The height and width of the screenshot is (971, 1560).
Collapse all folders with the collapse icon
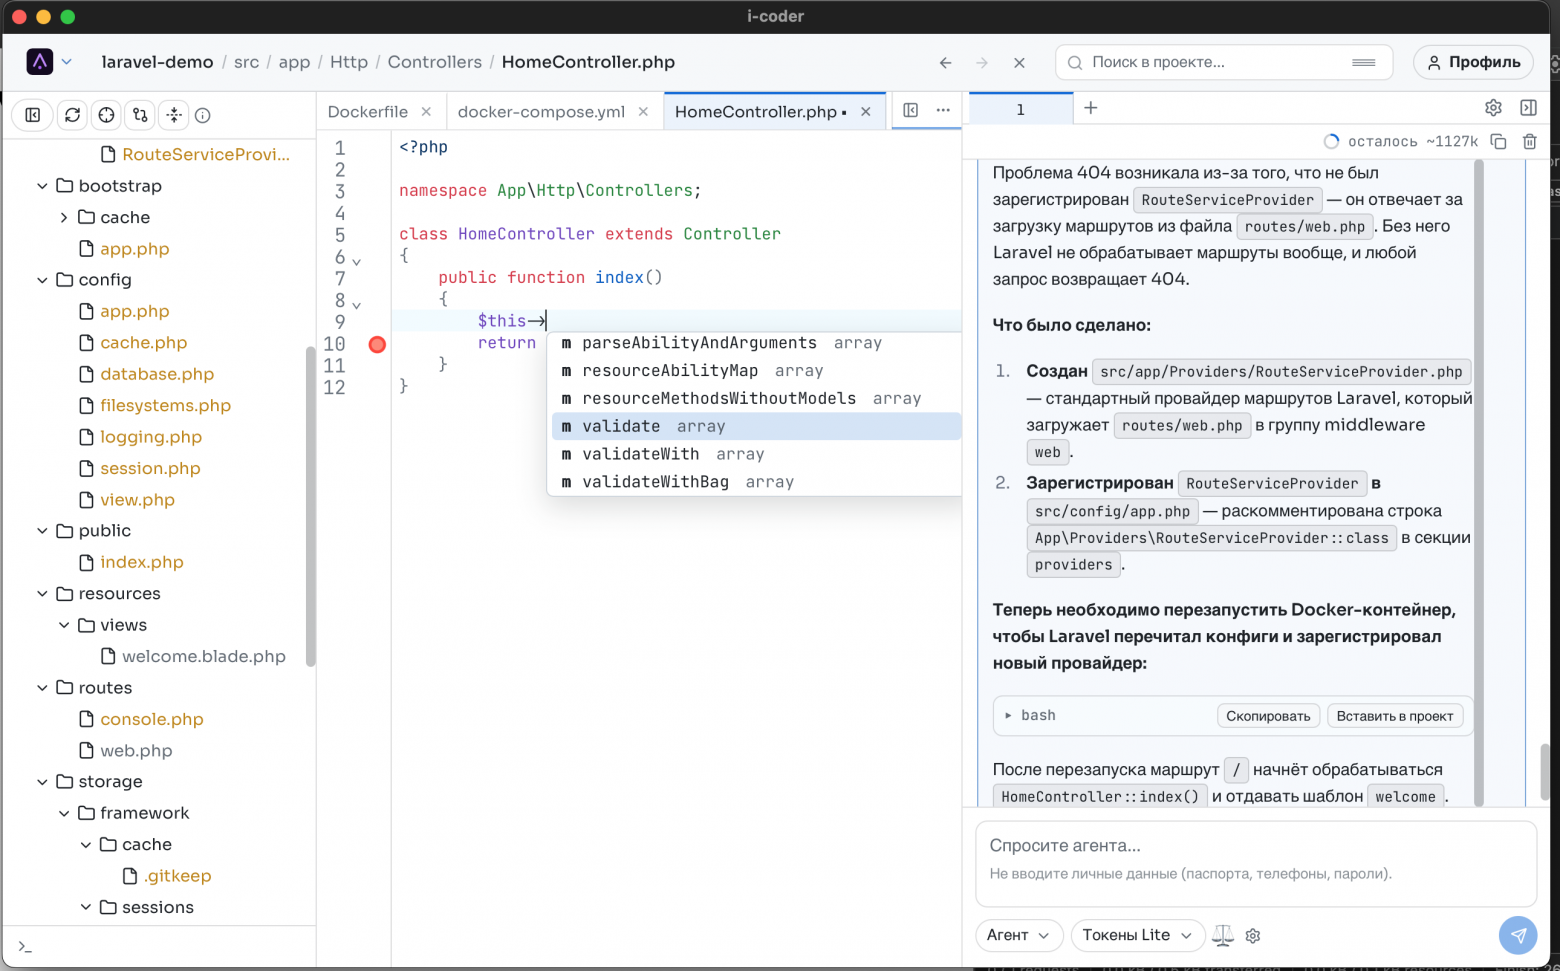[x=174, y=115]
